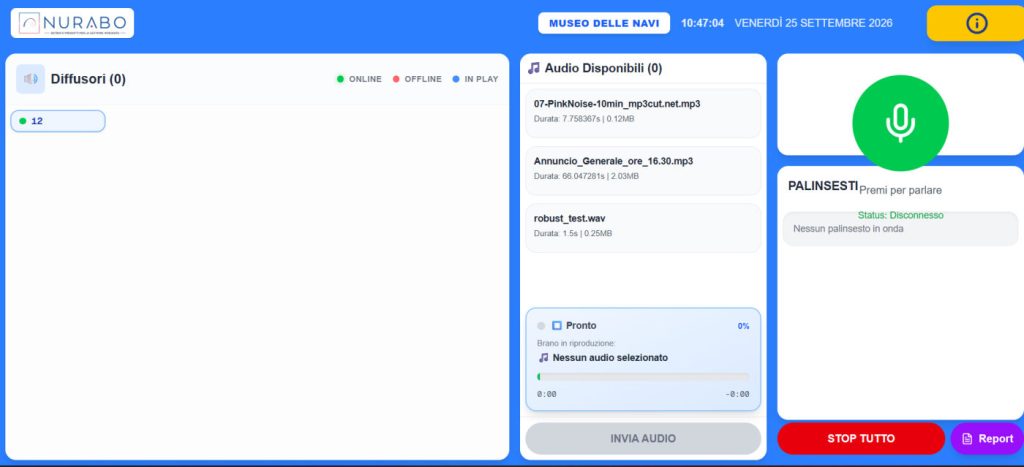Image resolution: width=1024 pixels, height=467 pixels.
Task: Select the robust_test.wav audio file
Action: point(643,228)
